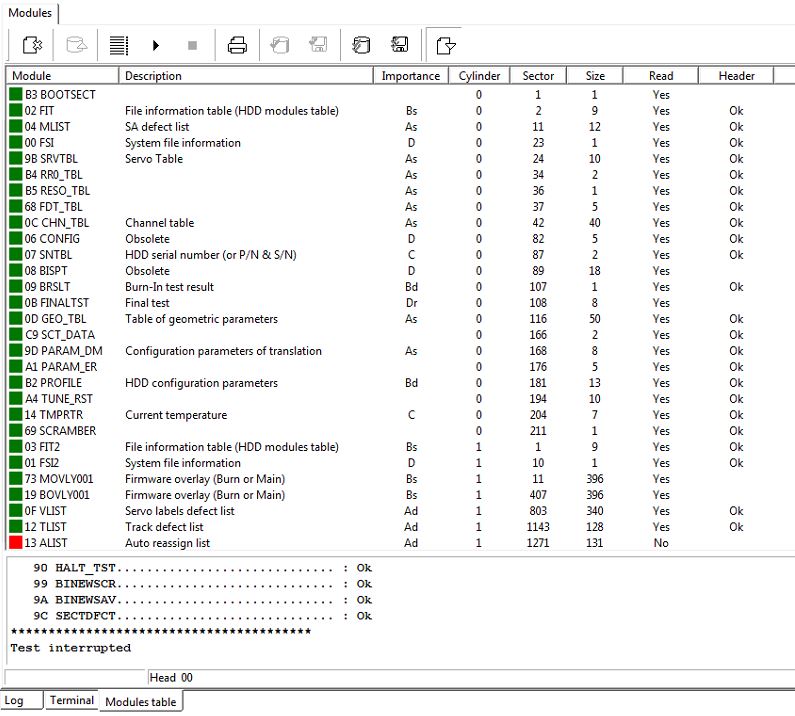Sort by the Module column header
This screenshot has height=716, width=795.
click(62, 76)
